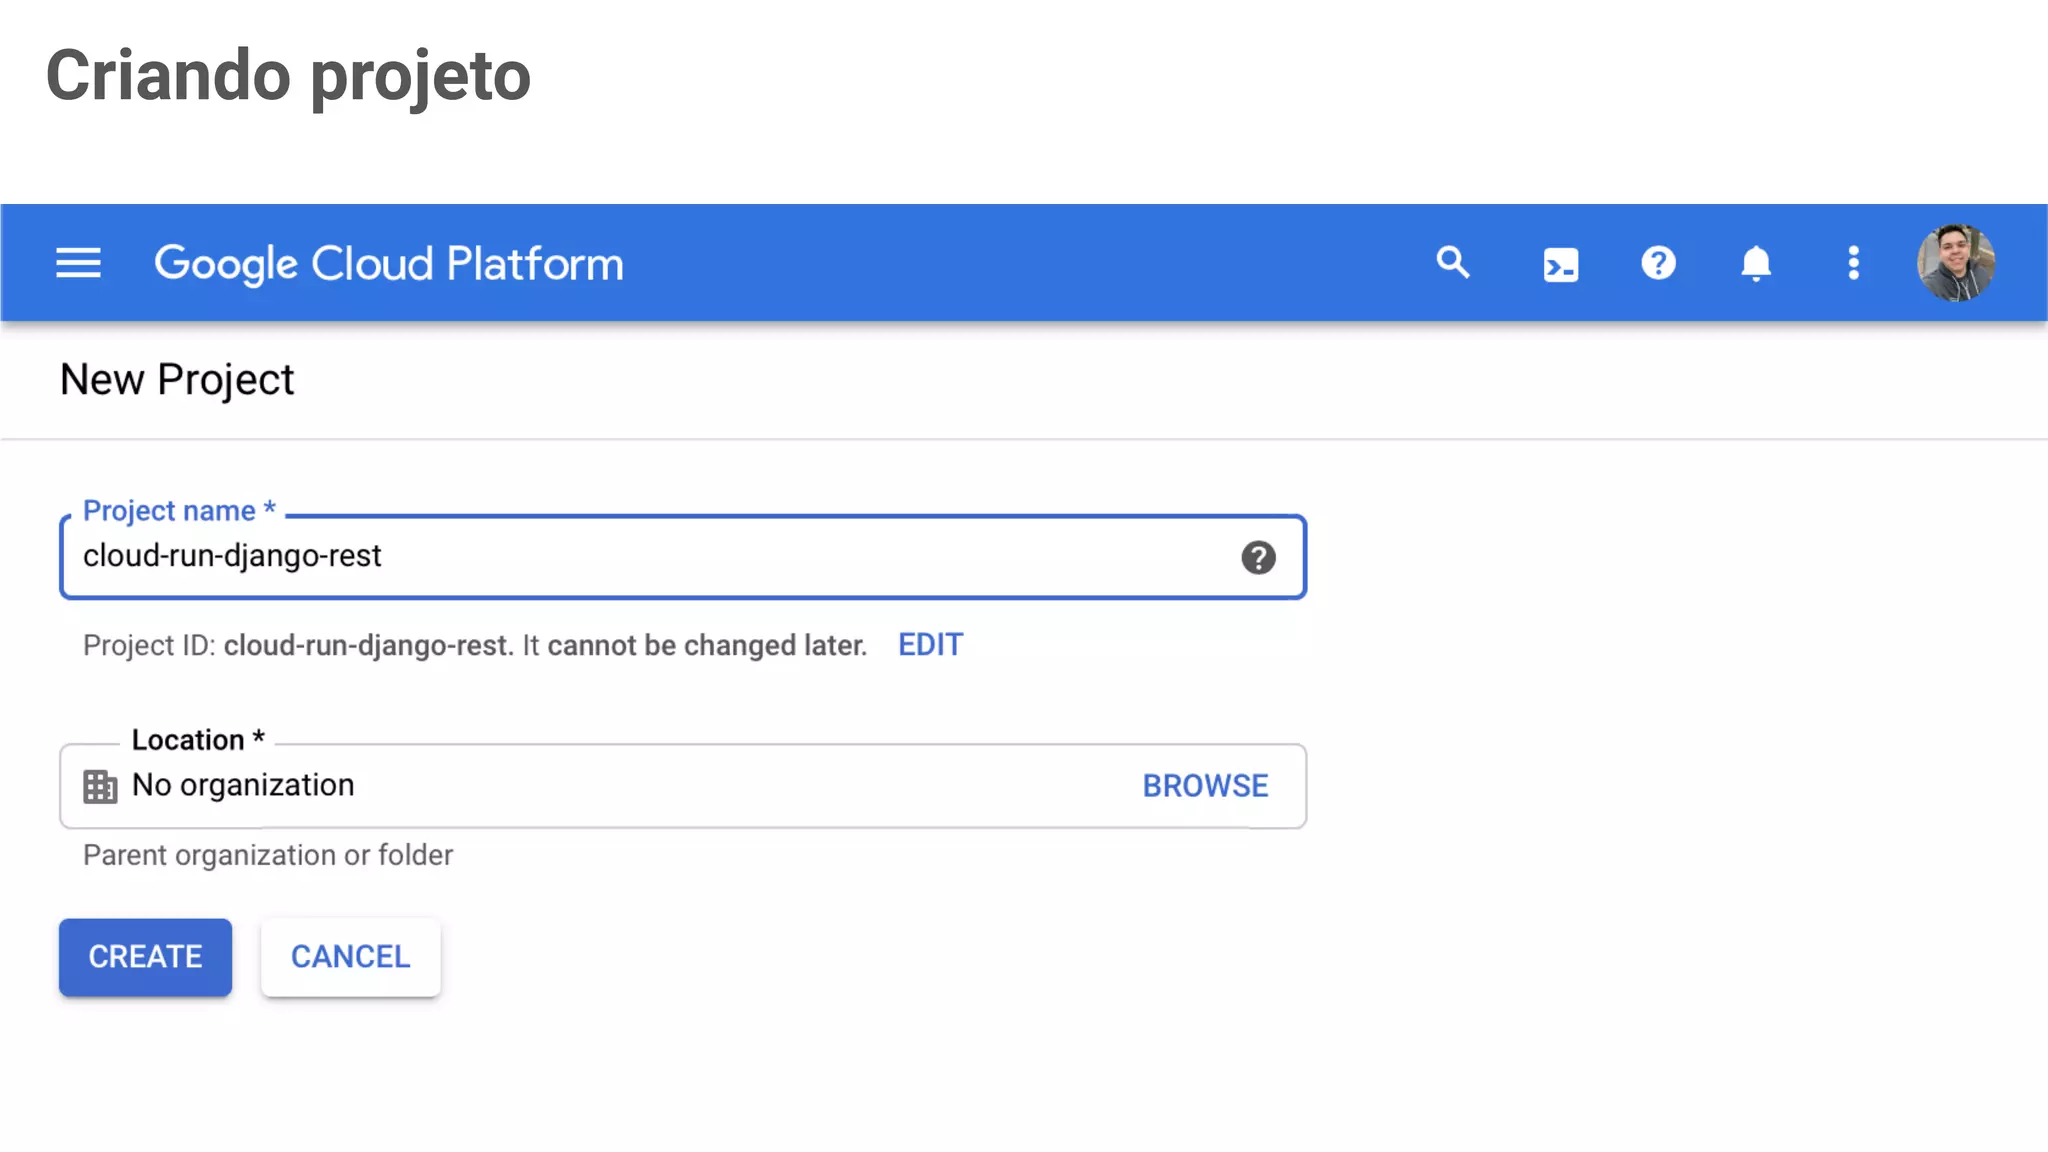Select the 'New Project' heading text
2048x1152 pixels.
(177, 380)
